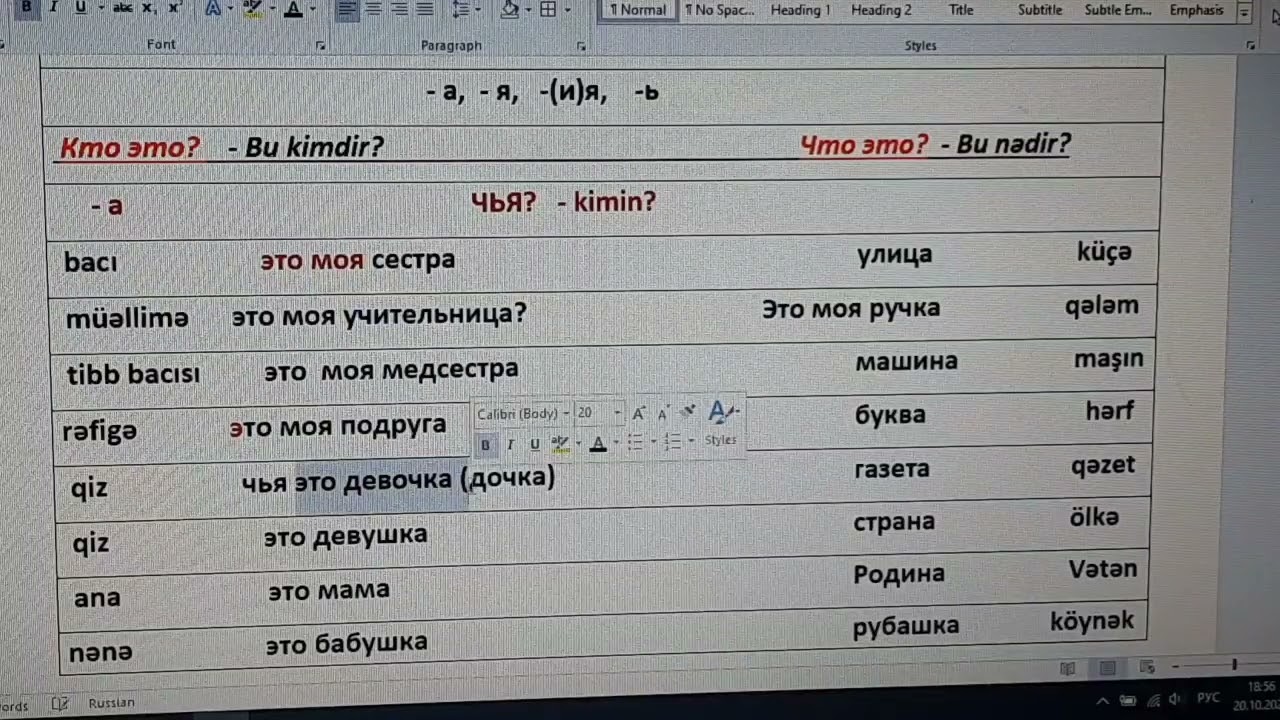Click РУС keyboard language indicator
The width and height of the screenshot is (1280, 720).
pyautogui.click(x=1208, y=698)
